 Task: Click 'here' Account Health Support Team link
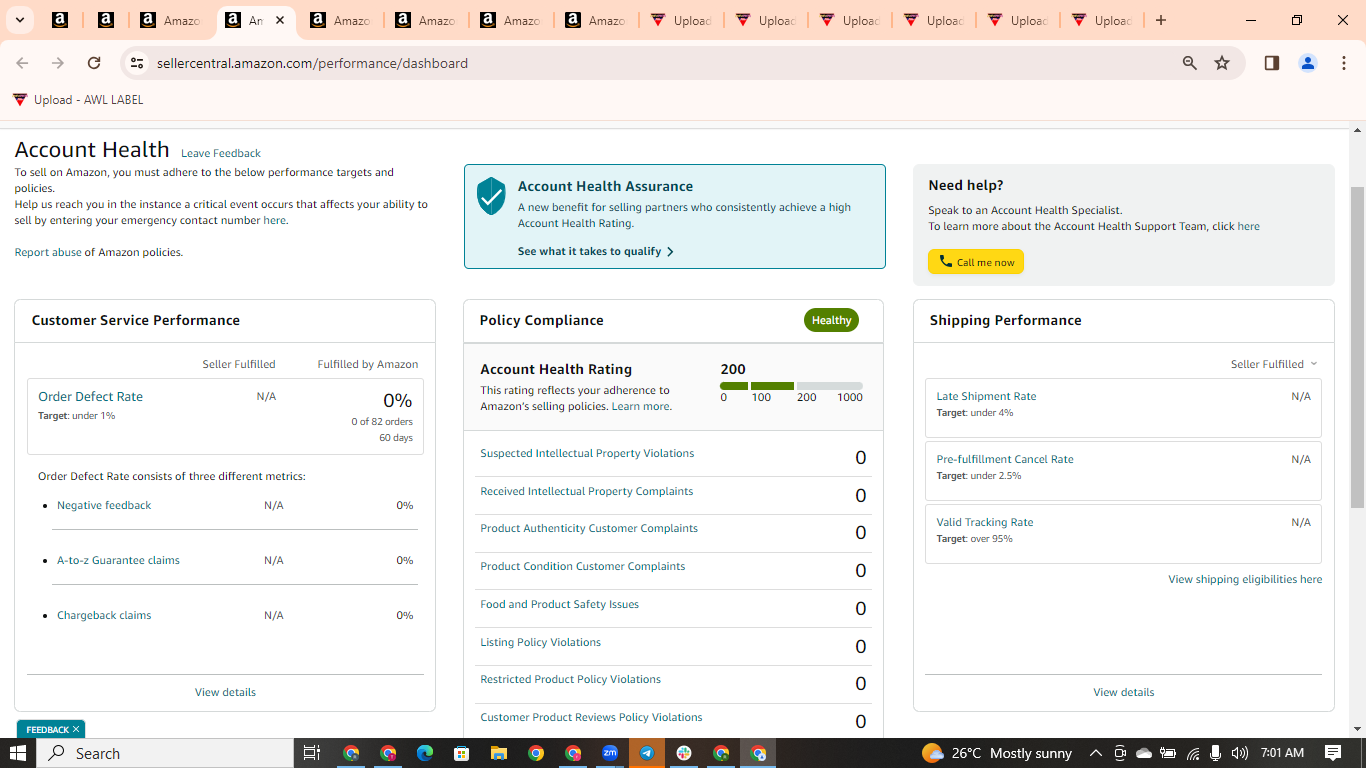[x=1248, y=226]
